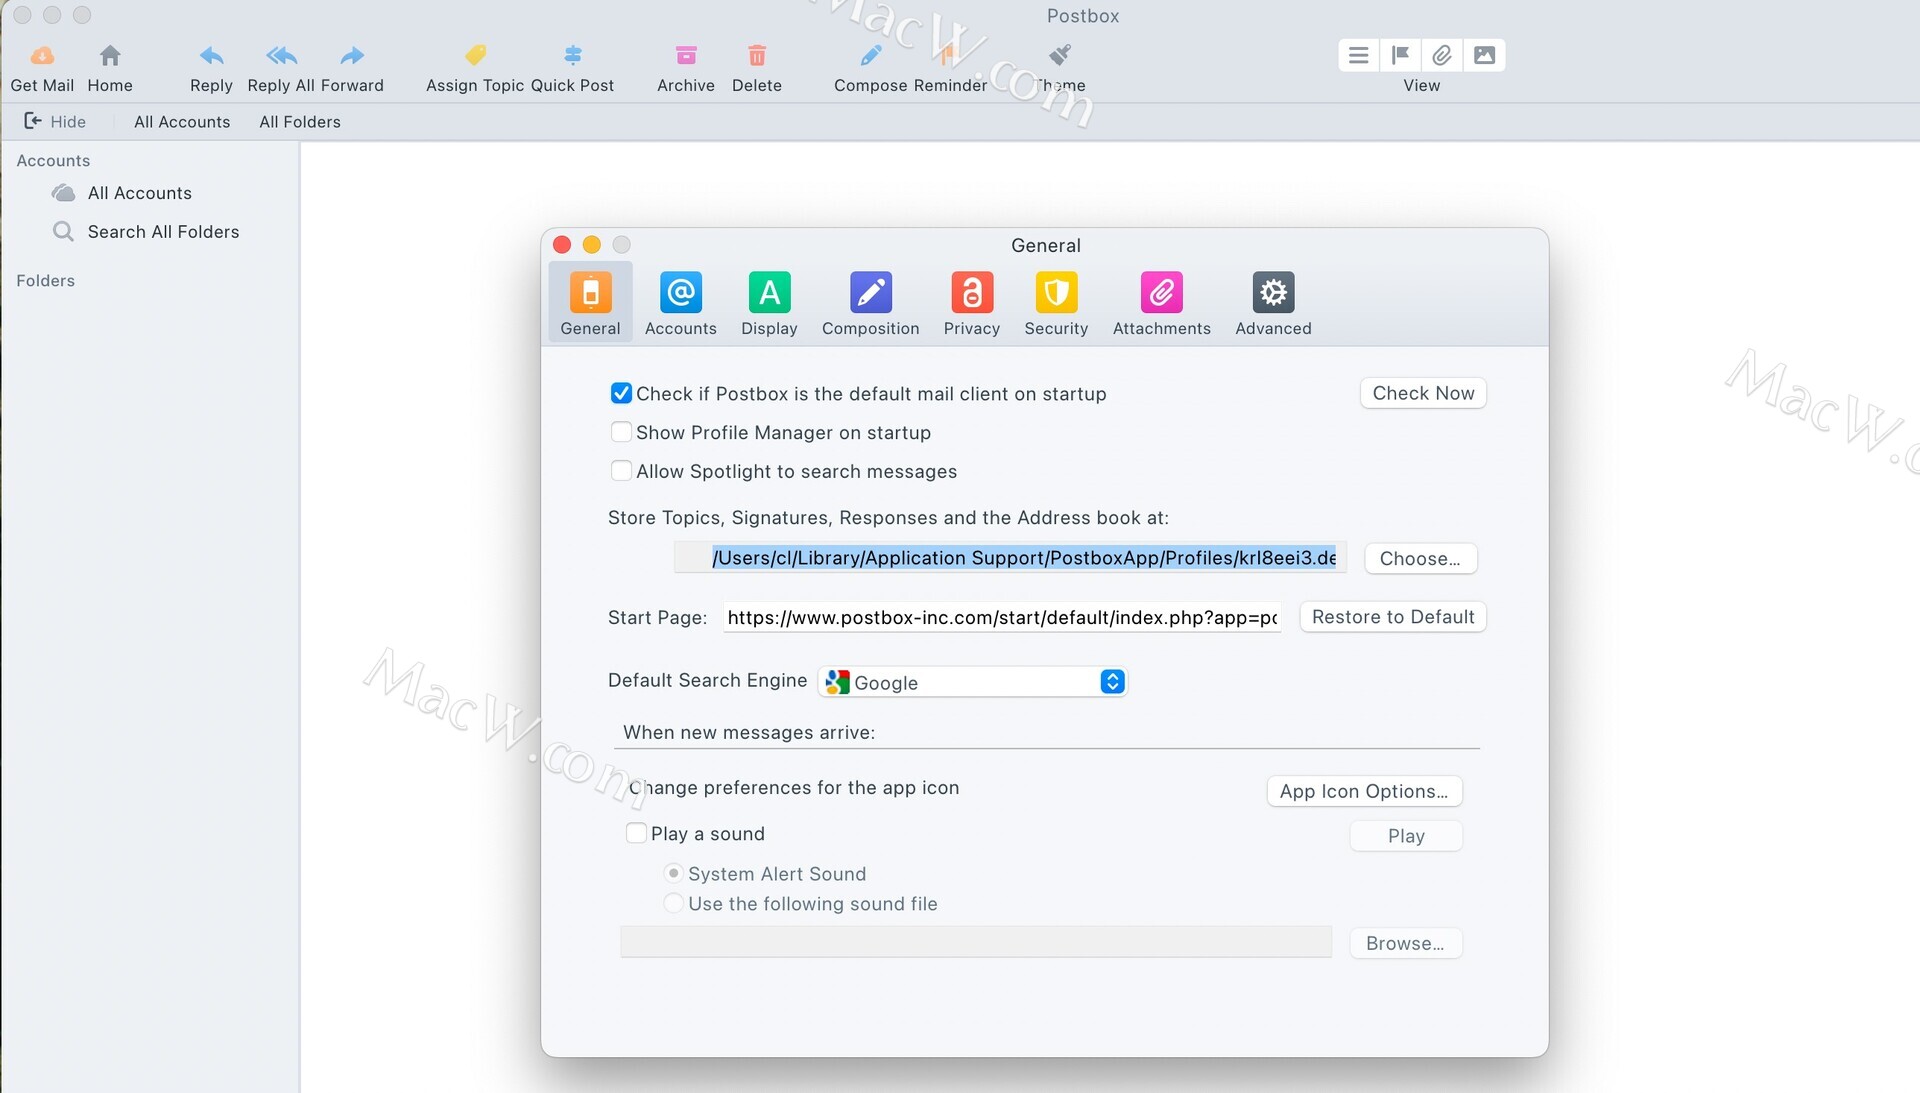The image size is (1920, 1093).
Task: Click All Folders in the filter bar
Action: [x=300, y=122]
